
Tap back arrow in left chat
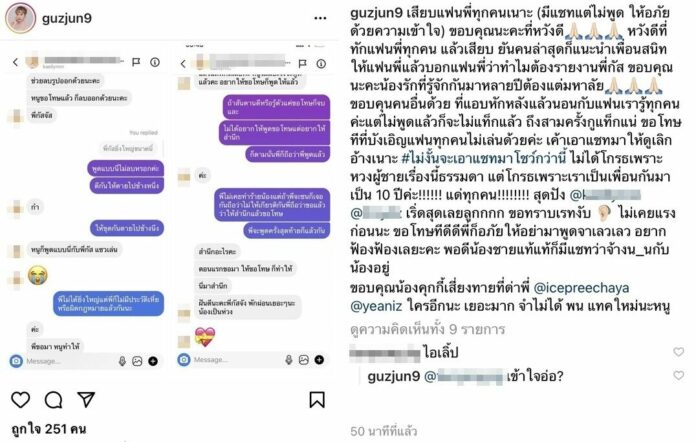(16, 62)
